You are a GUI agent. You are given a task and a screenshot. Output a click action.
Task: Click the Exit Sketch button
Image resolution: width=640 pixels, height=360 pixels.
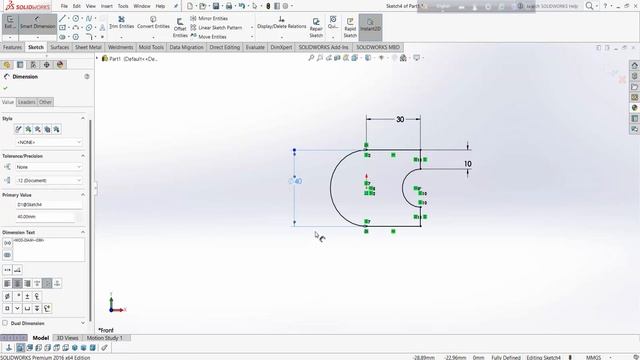[10, 23]
